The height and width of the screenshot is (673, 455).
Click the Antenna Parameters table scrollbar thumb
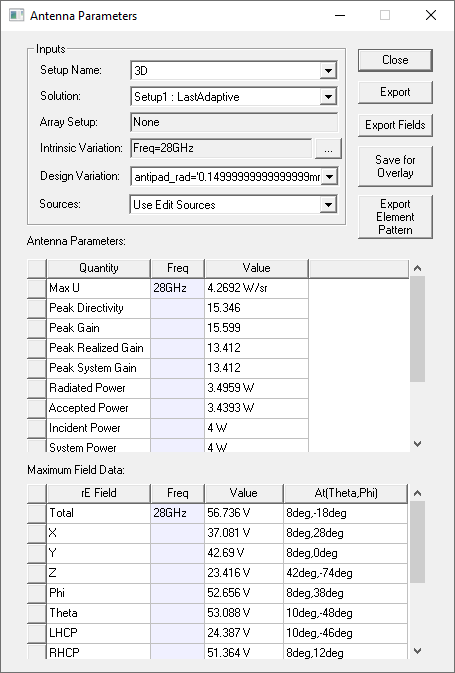418,329
